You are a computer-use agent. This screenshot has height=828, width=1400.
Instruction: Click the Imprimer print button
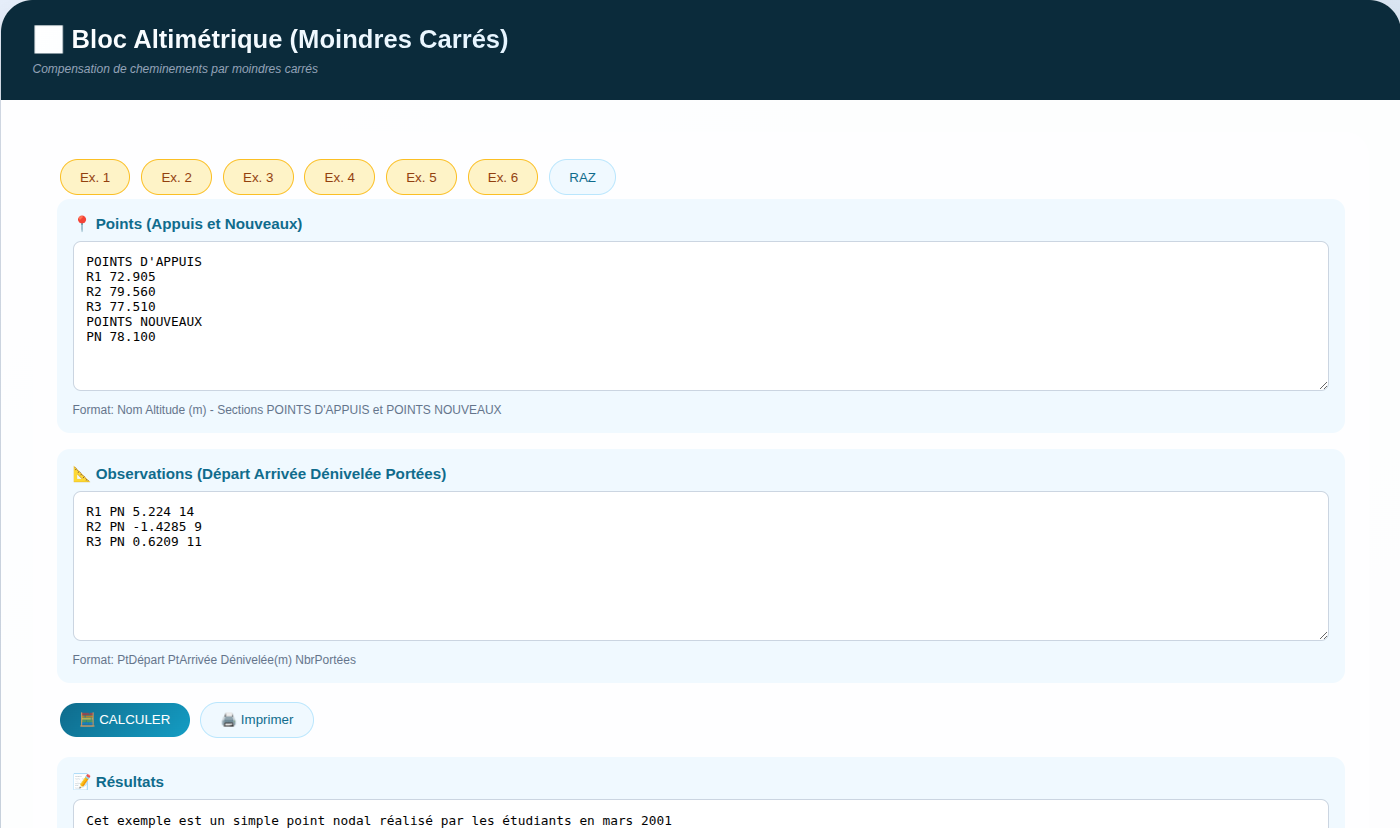[257, 720]
